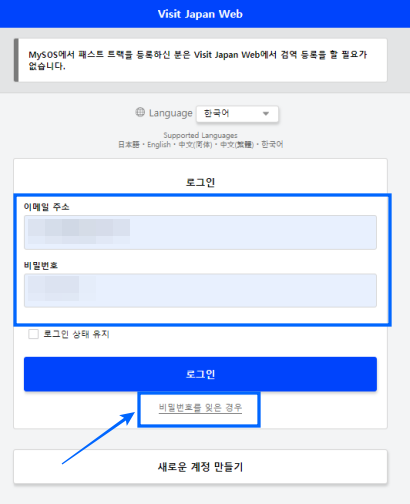This screenshot has height=504, width=410.
Task: Click the 中文(繁體) supported language text
Action: point(237,145)
